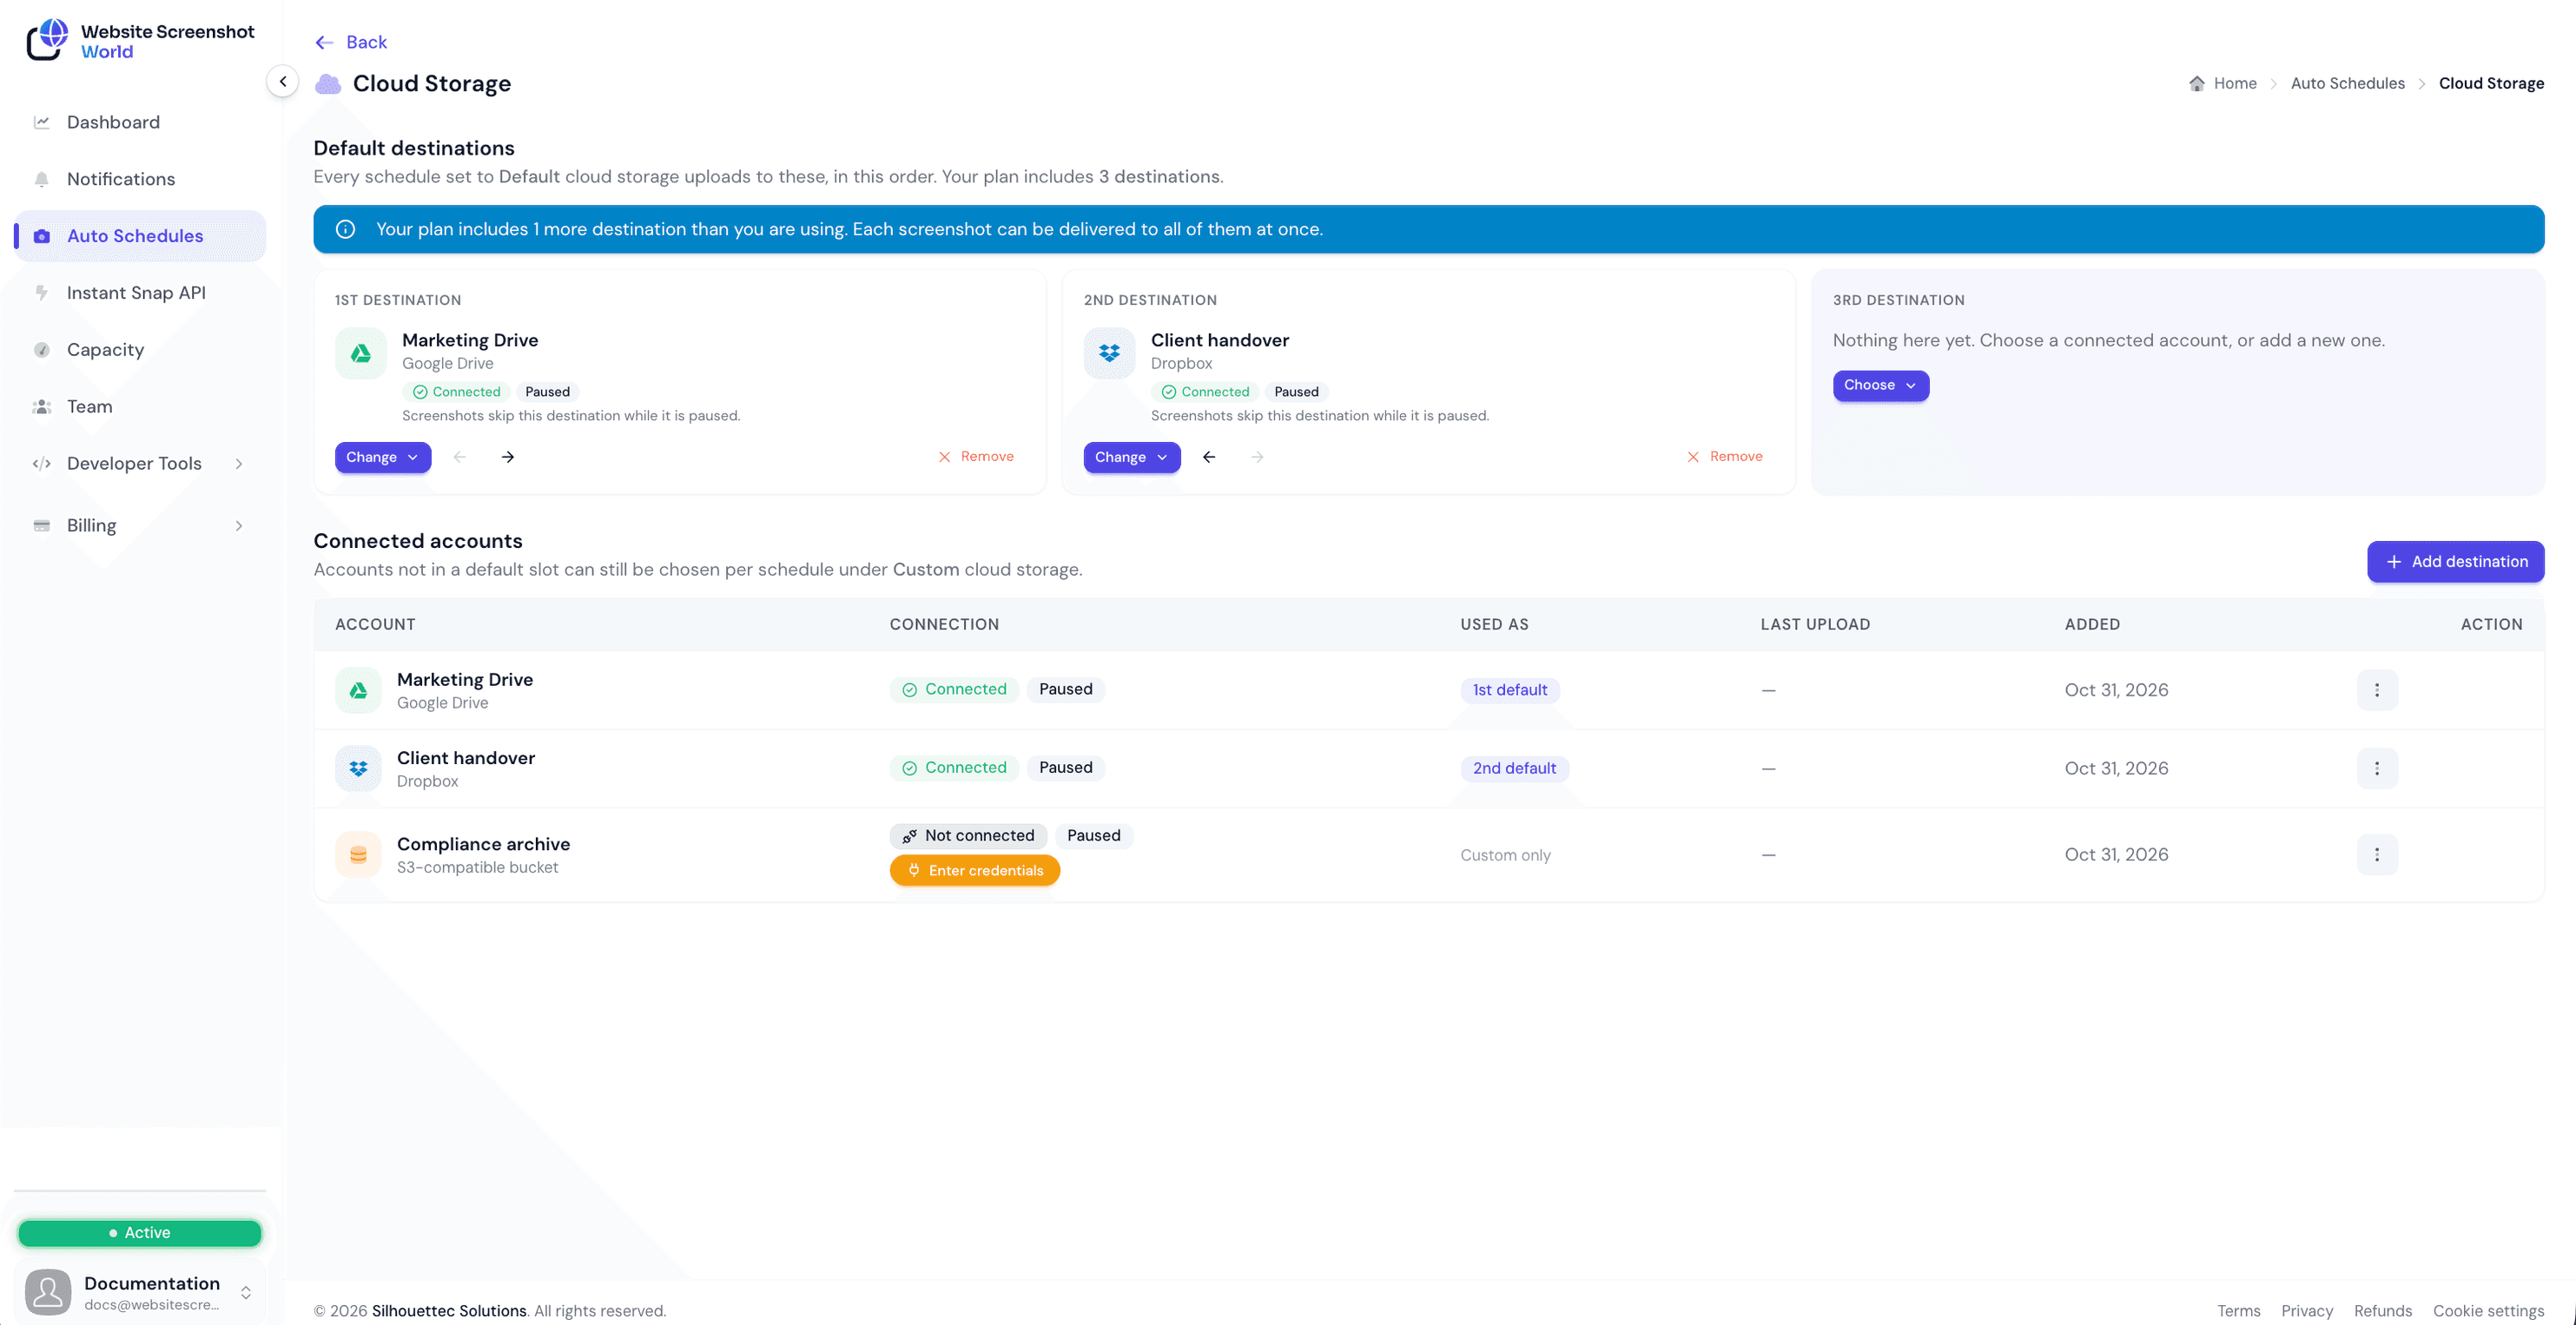Screen dimensions: 2576x1325
Task: Open Team page in the sidebar
Action: (140, 406)
